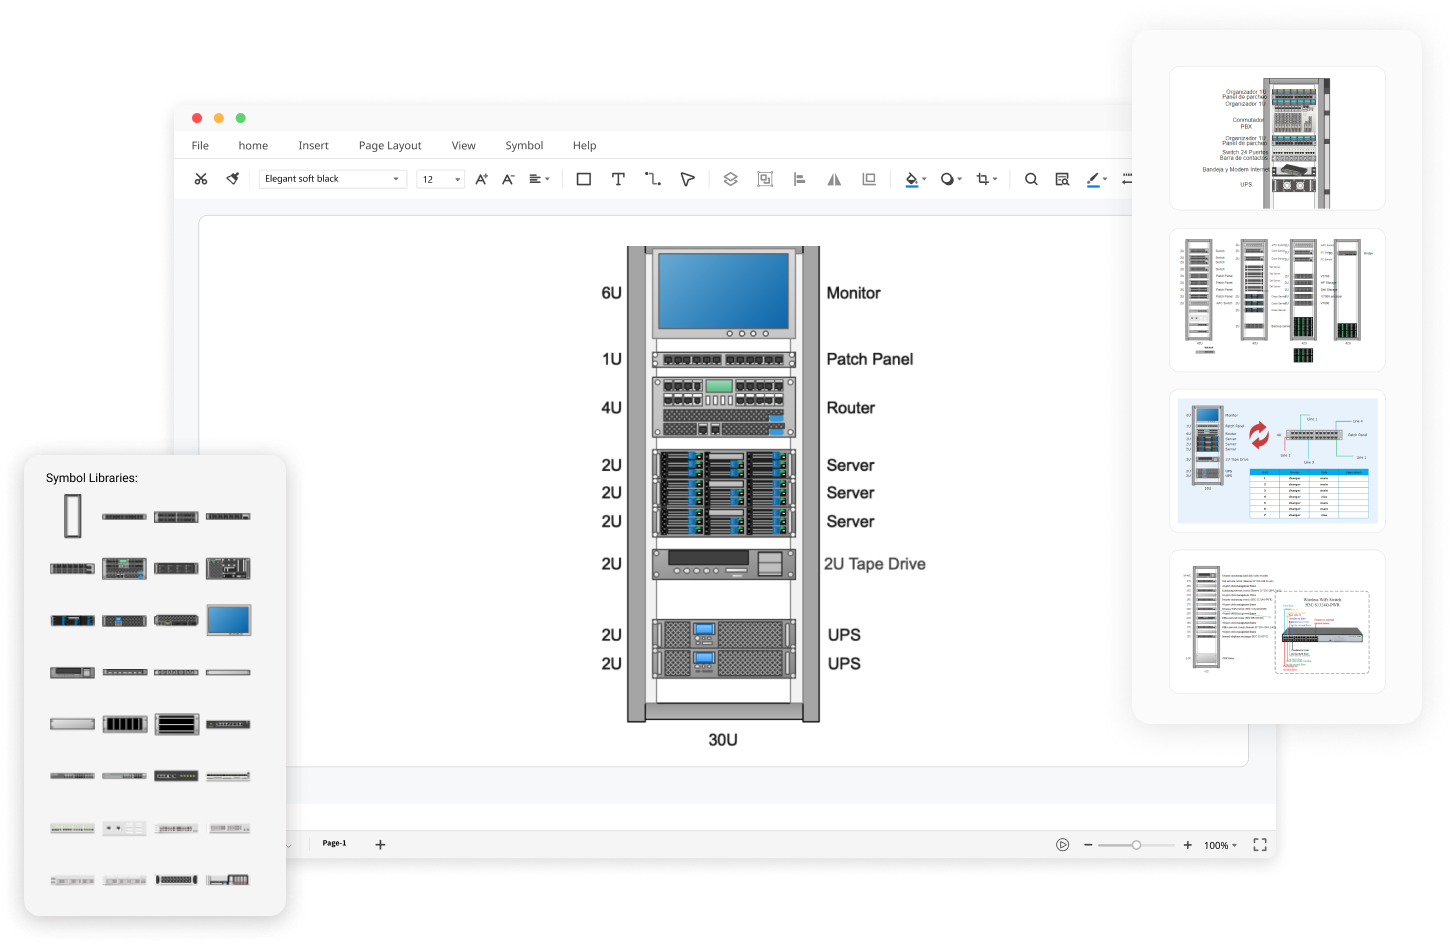Select the Text tool

[618, 179]
